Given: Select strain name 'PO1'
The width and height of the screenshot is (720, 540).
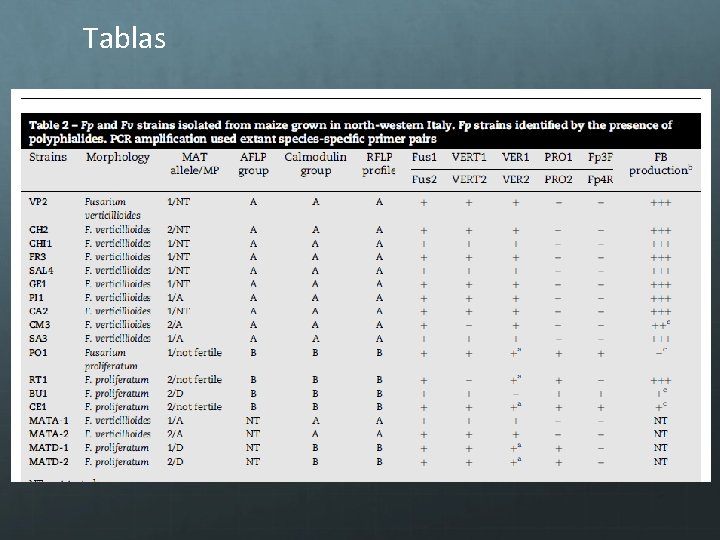Looking at the screenshot, I should coord(38,353).
